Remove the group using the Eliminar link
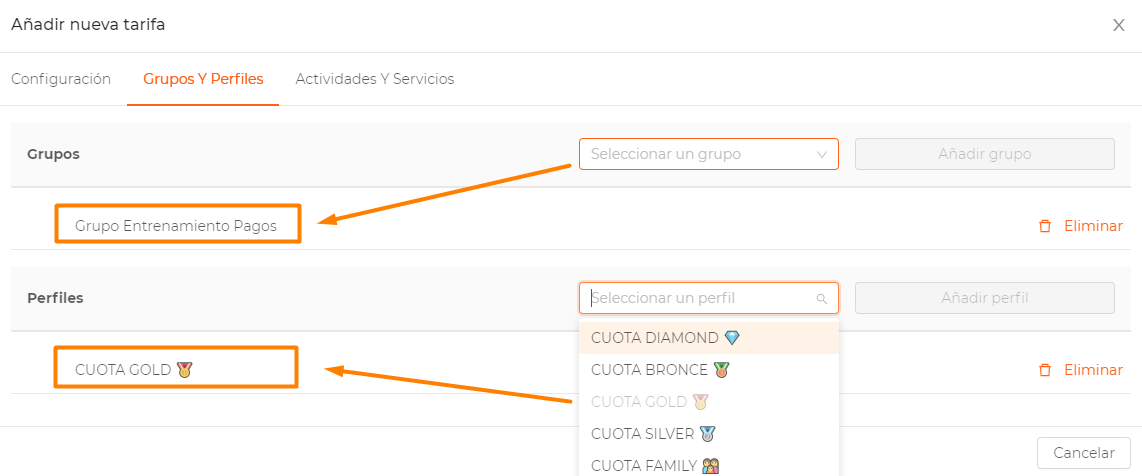 [x=1093, y=226]
